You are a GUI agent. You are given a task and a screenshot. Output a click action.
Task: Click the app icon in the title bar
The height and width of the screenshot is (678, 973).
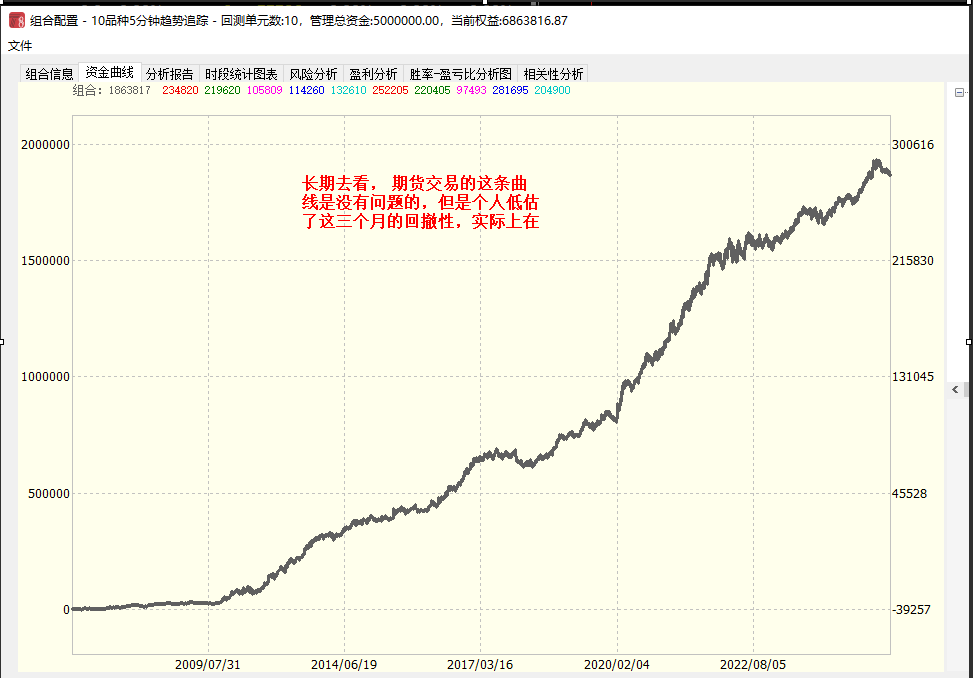[x=17, y=20]
